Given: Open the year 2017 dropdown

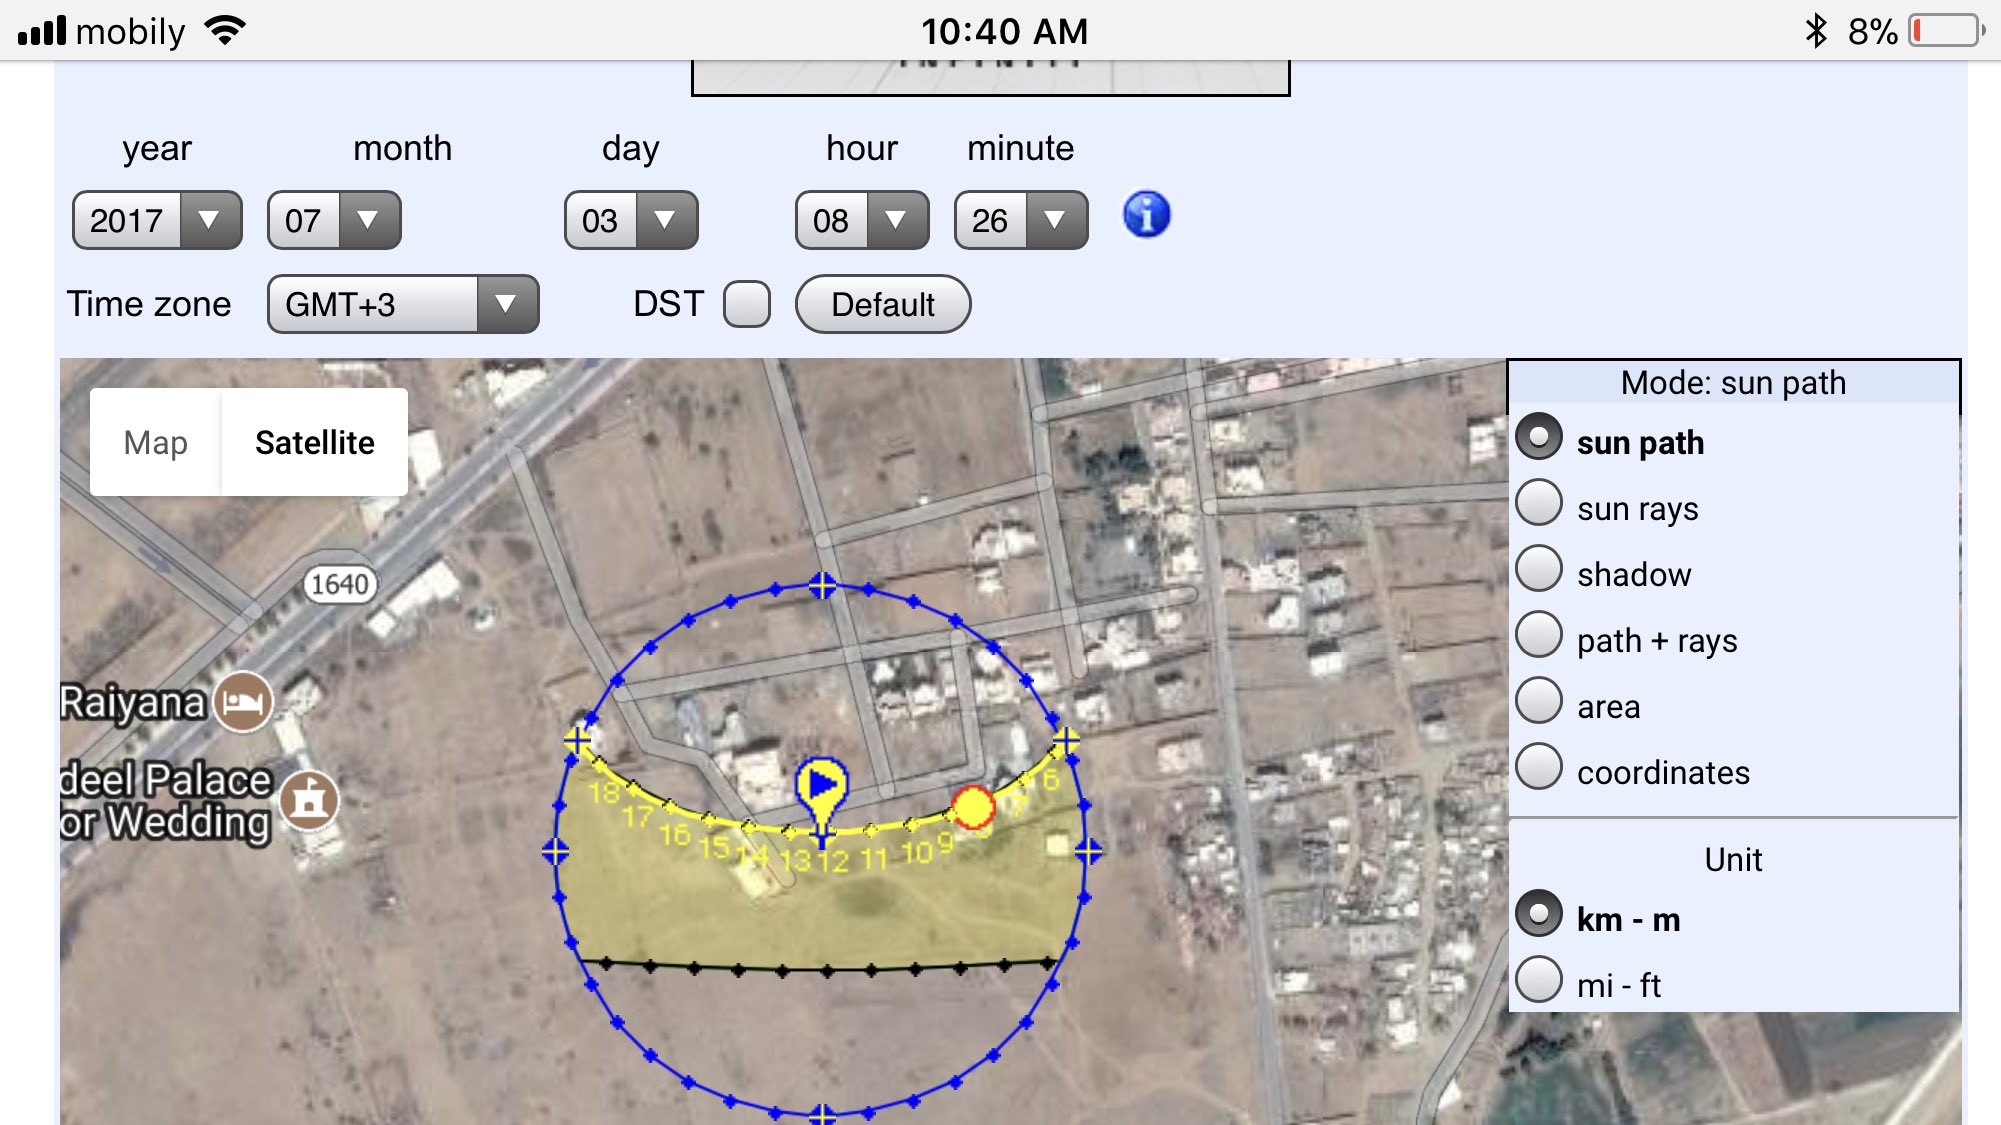Looking at the screenshot, I should 157,220.
